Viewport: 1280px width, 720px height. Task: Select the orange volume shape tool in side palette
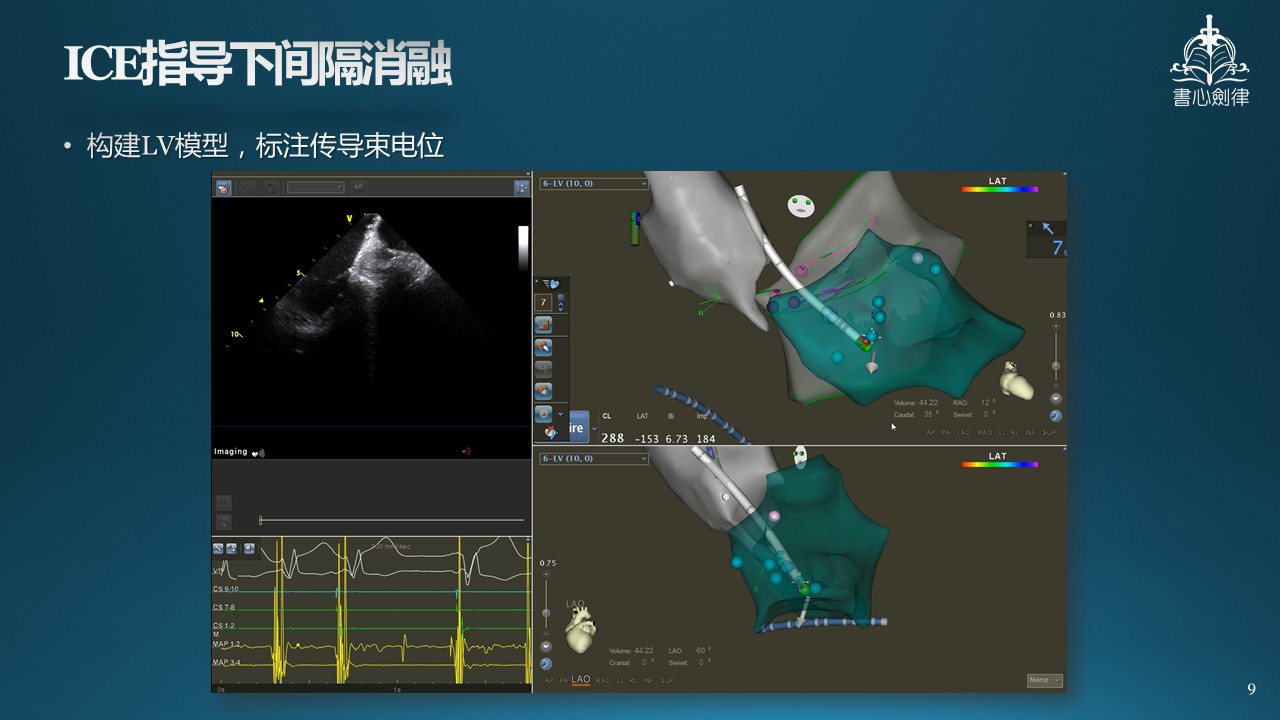[x=543, y=391]
